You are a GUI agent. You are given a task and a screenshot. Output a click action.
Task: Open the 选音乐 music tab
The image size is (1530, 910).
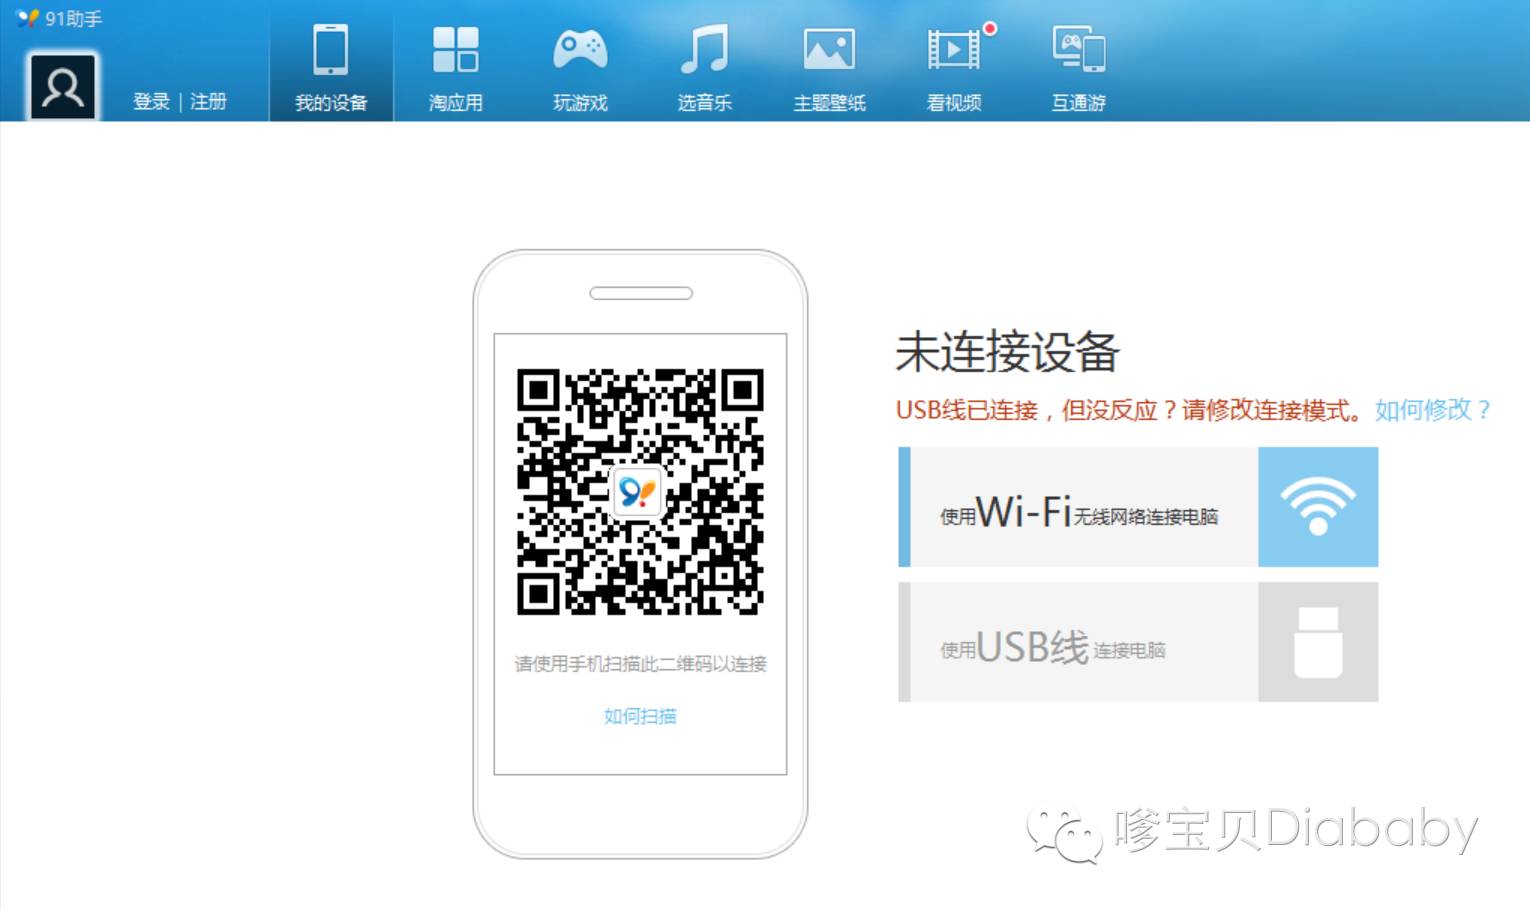click(x=704, y=66)
